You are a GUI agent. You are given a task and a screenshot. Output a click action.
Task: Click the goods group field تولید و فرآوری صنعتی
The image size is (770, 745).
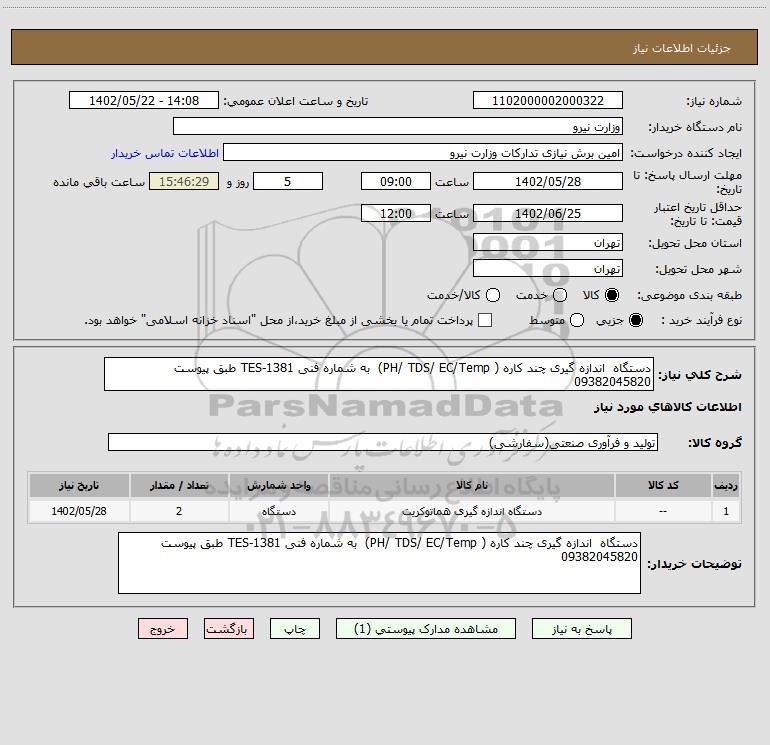point(383,442)
